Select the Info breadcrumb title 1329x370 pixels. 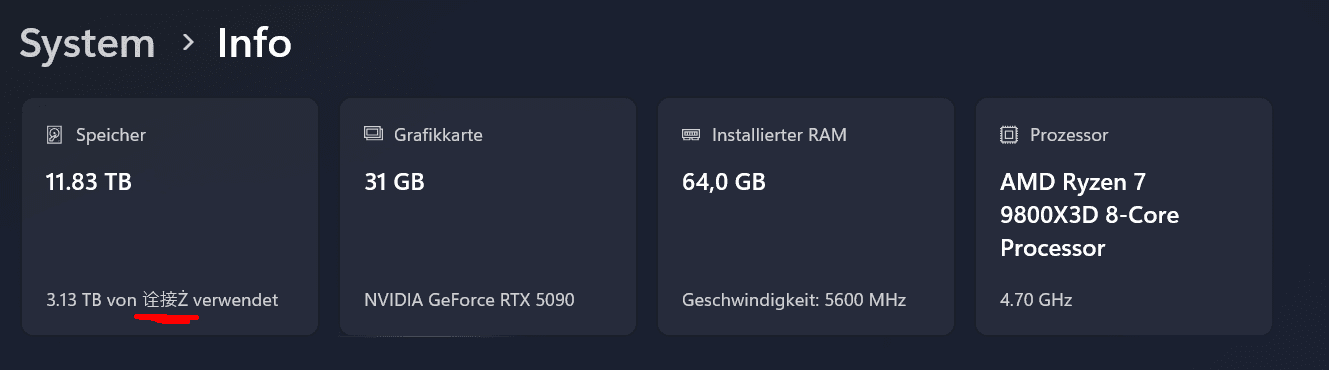click(254, 43)
